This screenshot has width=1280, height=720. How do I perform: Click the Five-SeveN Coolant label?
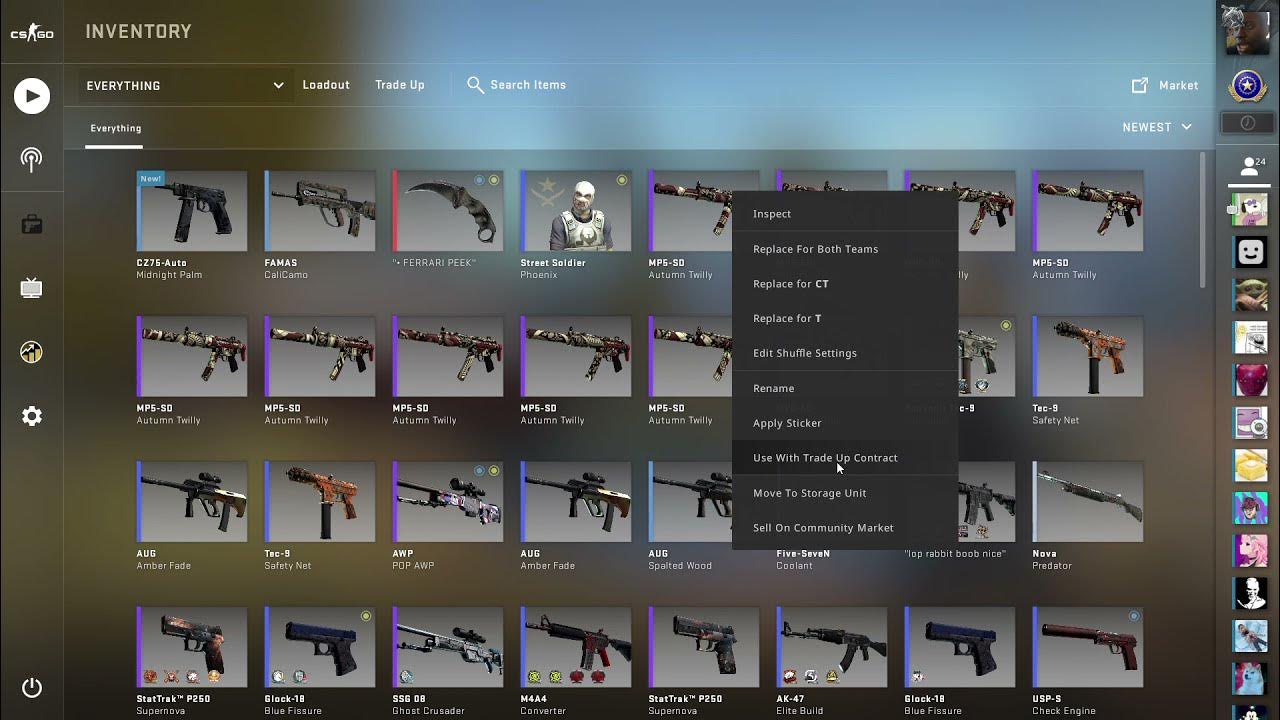tap(803, 559)
